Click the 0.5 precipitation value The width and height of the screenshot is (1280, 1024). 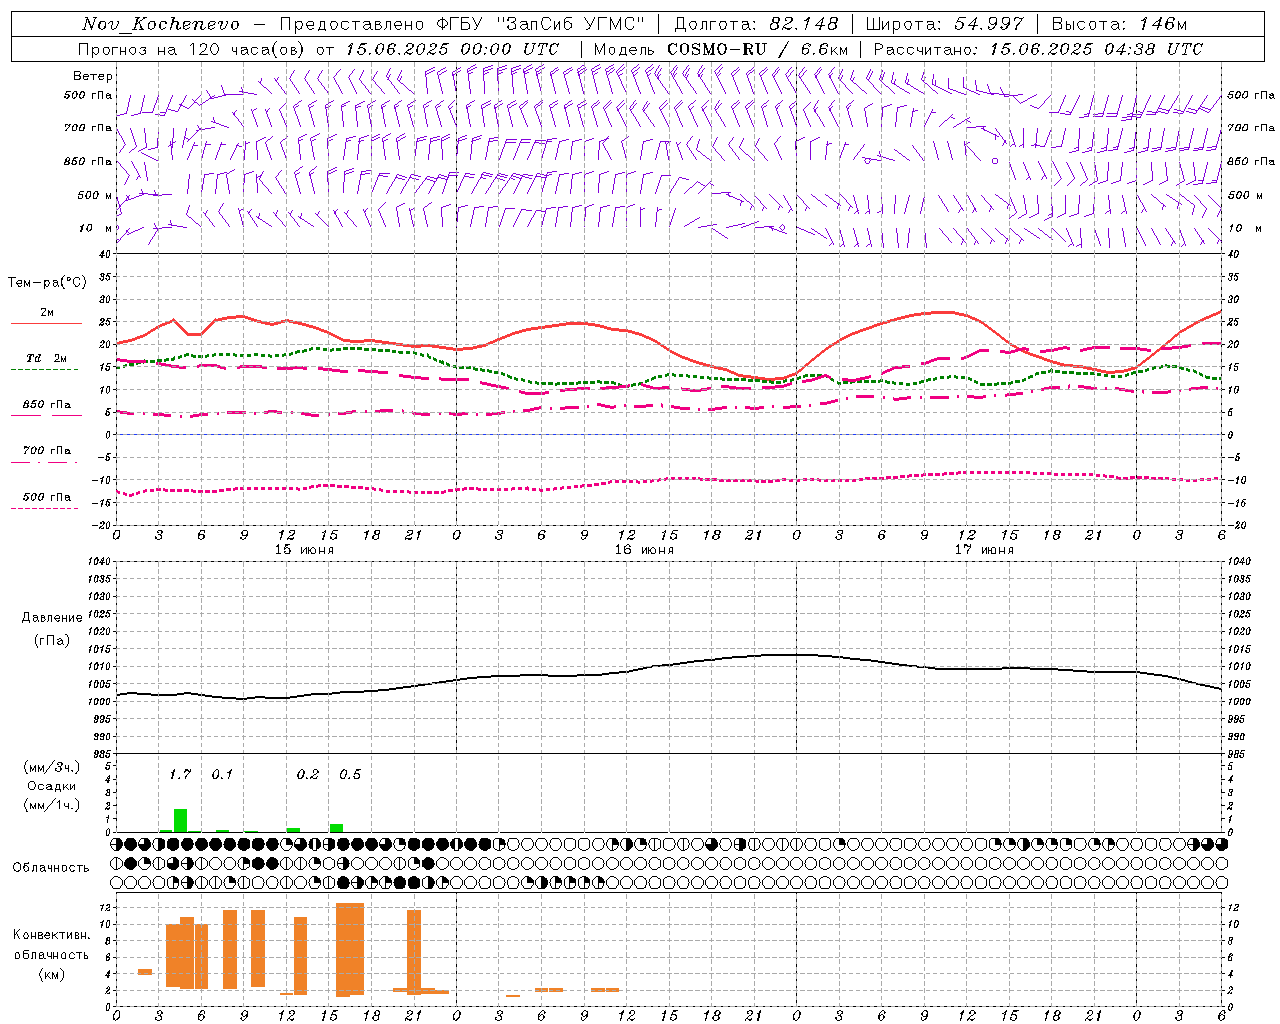click(350, 774)
